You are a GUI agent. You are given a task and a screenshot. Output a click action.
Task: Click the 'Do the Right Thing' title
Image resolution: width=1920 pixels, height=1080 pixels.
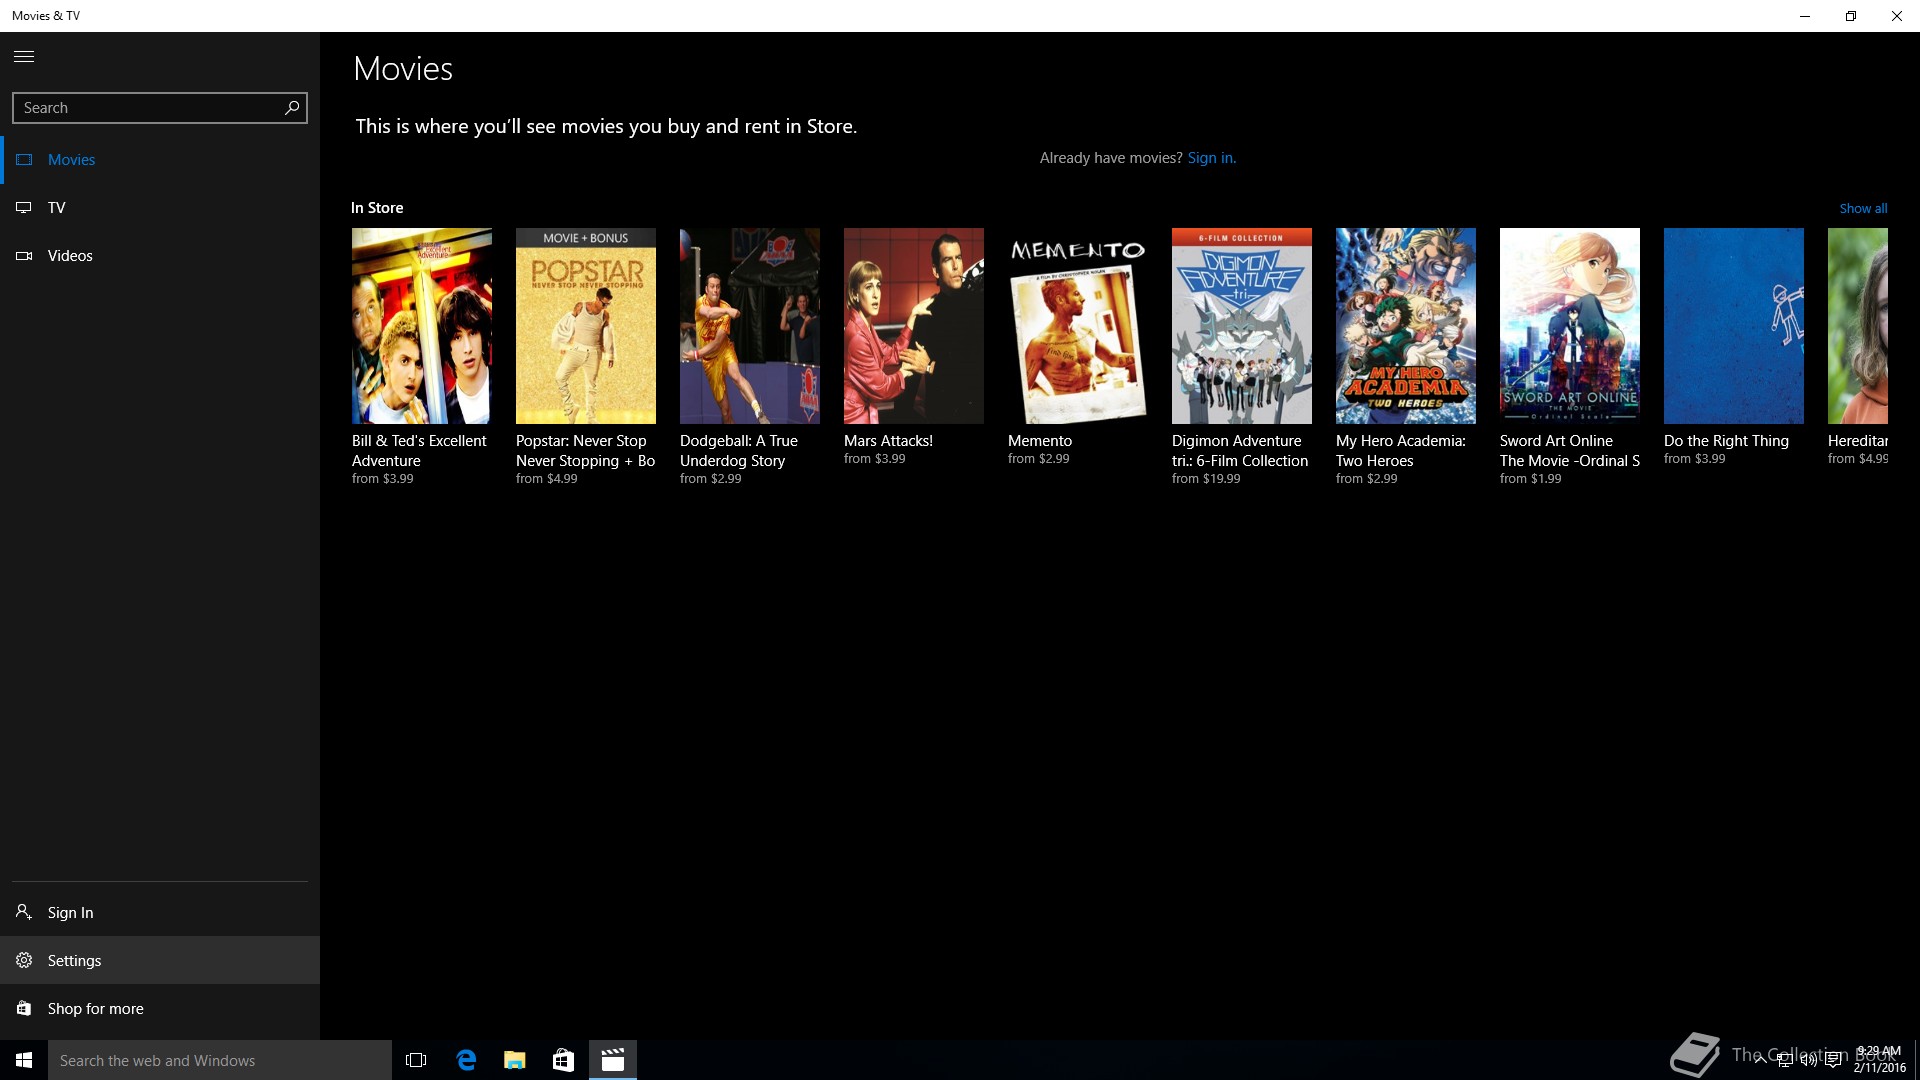click(1726, 440)
